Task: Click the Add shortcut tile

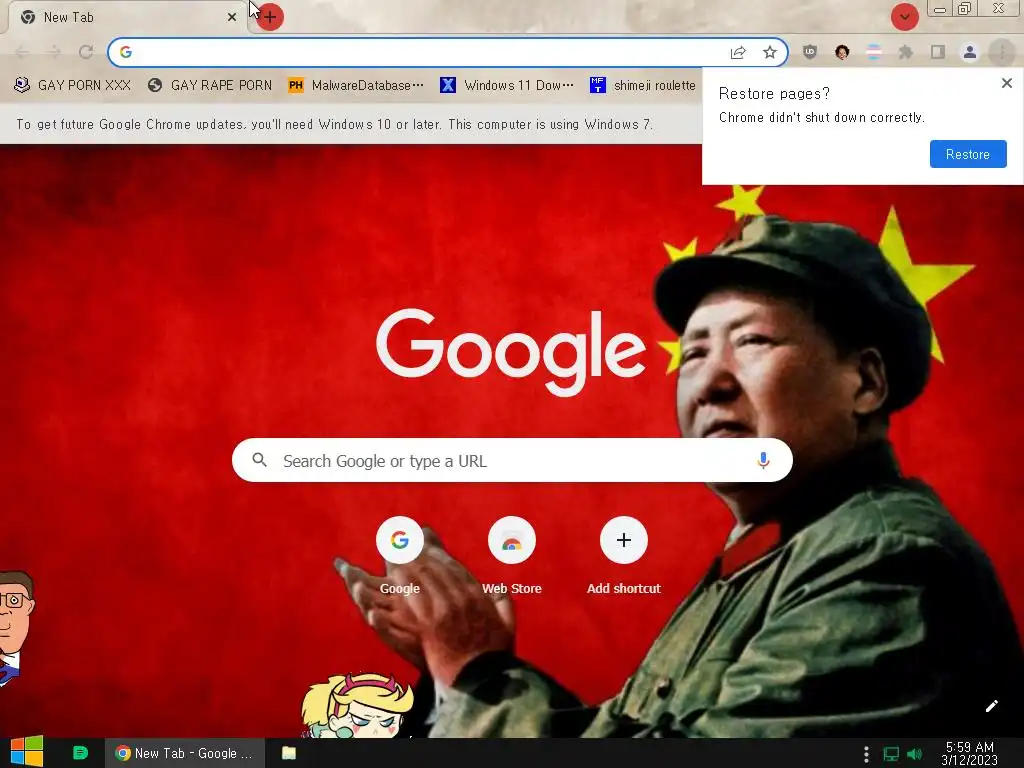Action: [624, 555]
